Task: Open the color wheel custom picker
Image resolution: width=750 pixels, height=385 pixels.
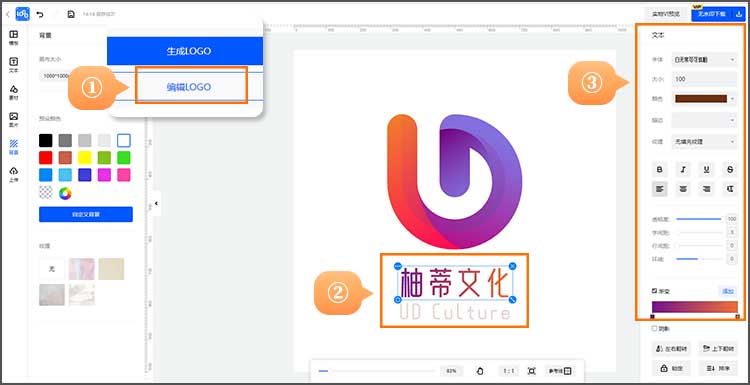Action: click(x=65, y=193)
